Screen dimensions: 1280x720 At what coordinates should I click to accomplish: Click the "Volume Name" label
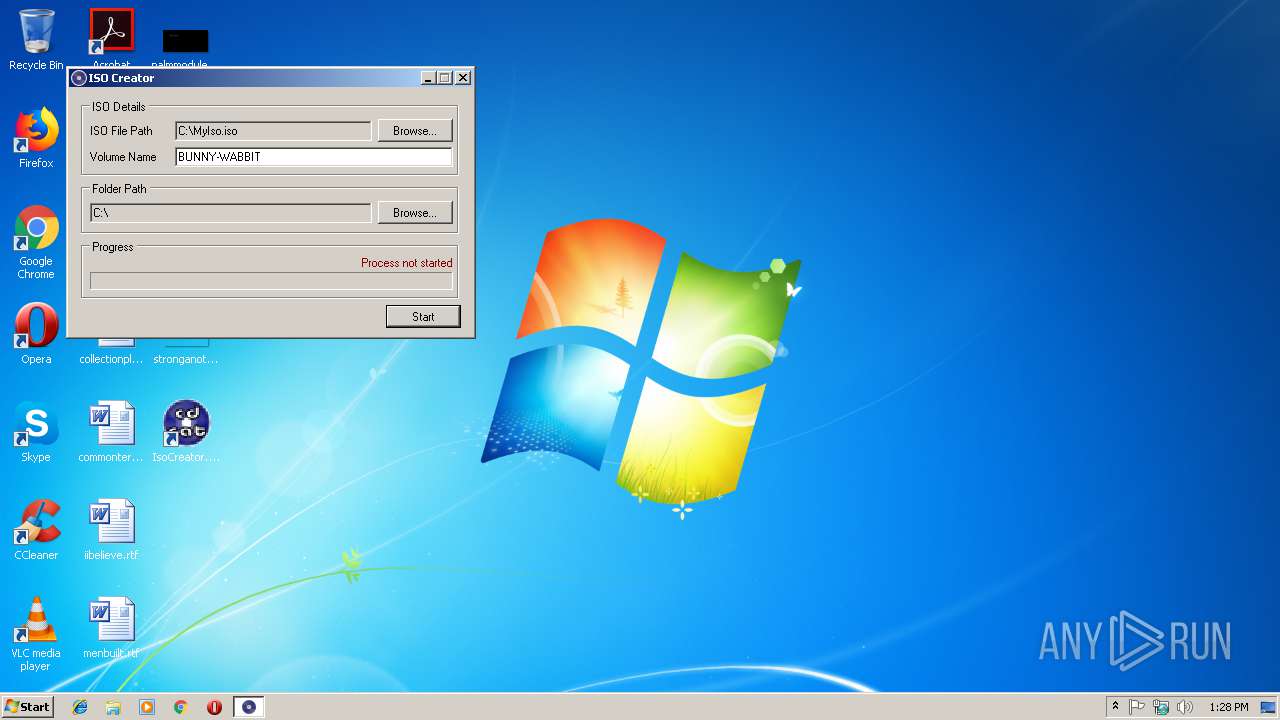pos(123,157)
